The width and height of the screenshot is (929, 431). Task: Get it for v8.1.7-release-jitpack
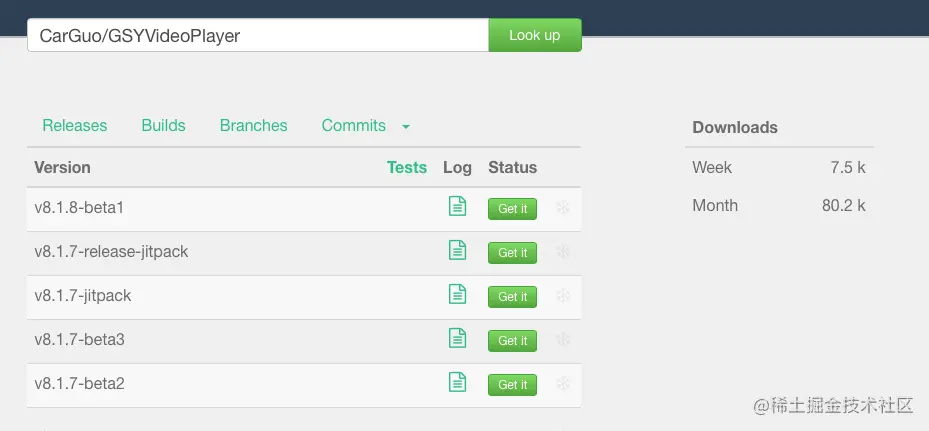point(512,253)
